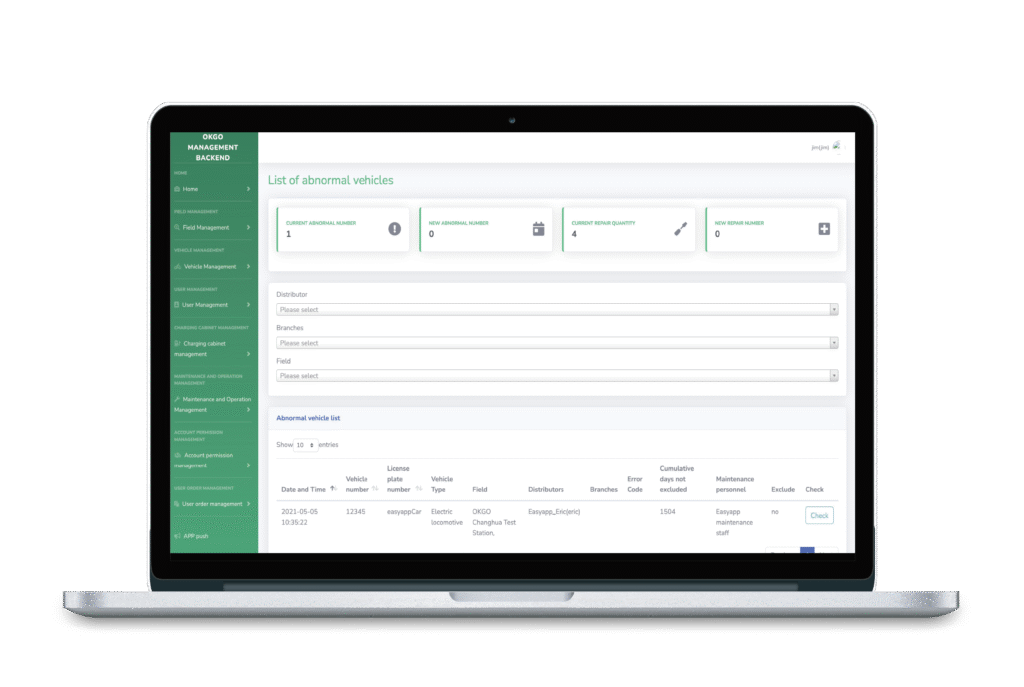
Task: Change the Show entries count selector
Action: (x=305, y=444)
